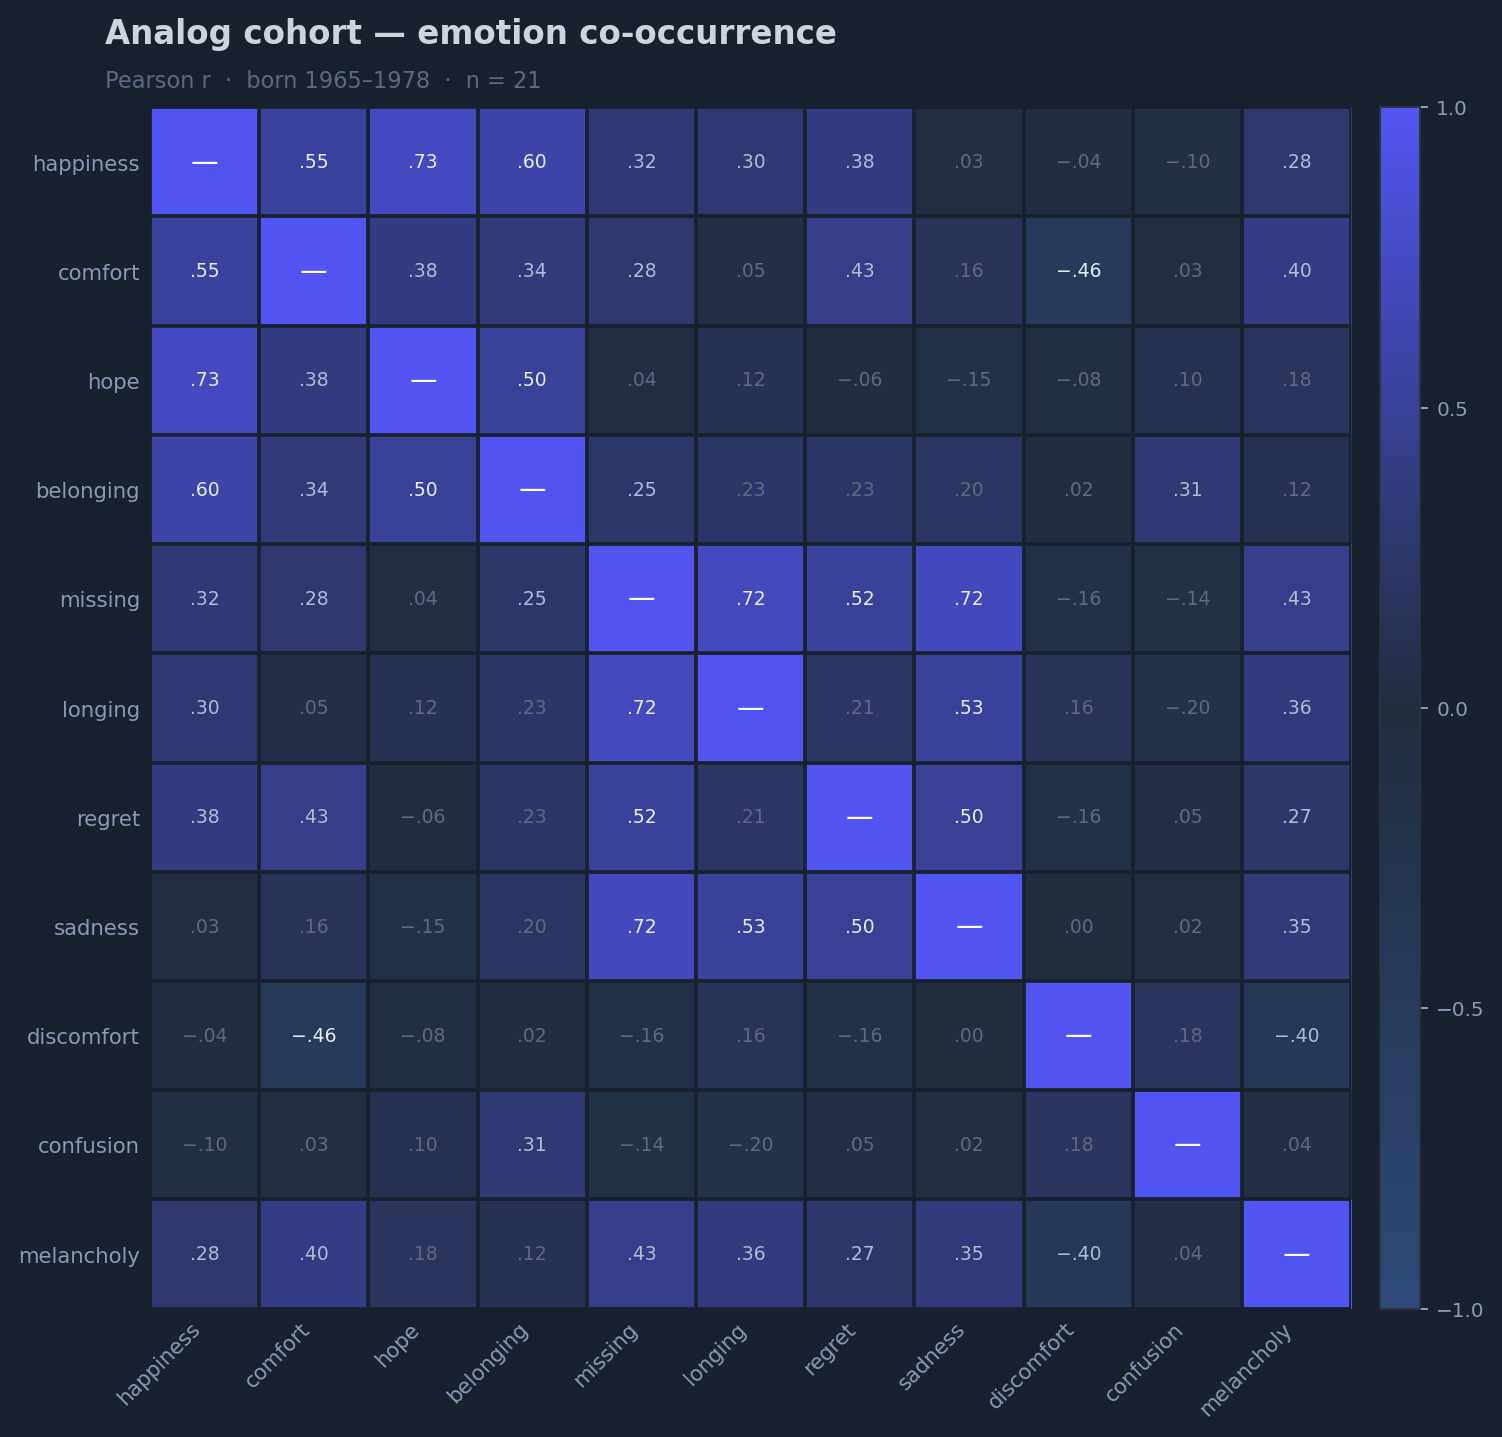Click the 'discomfort' column label at bottom
Viewport: 1502px width, 1437px height.
(1031, 1366)
